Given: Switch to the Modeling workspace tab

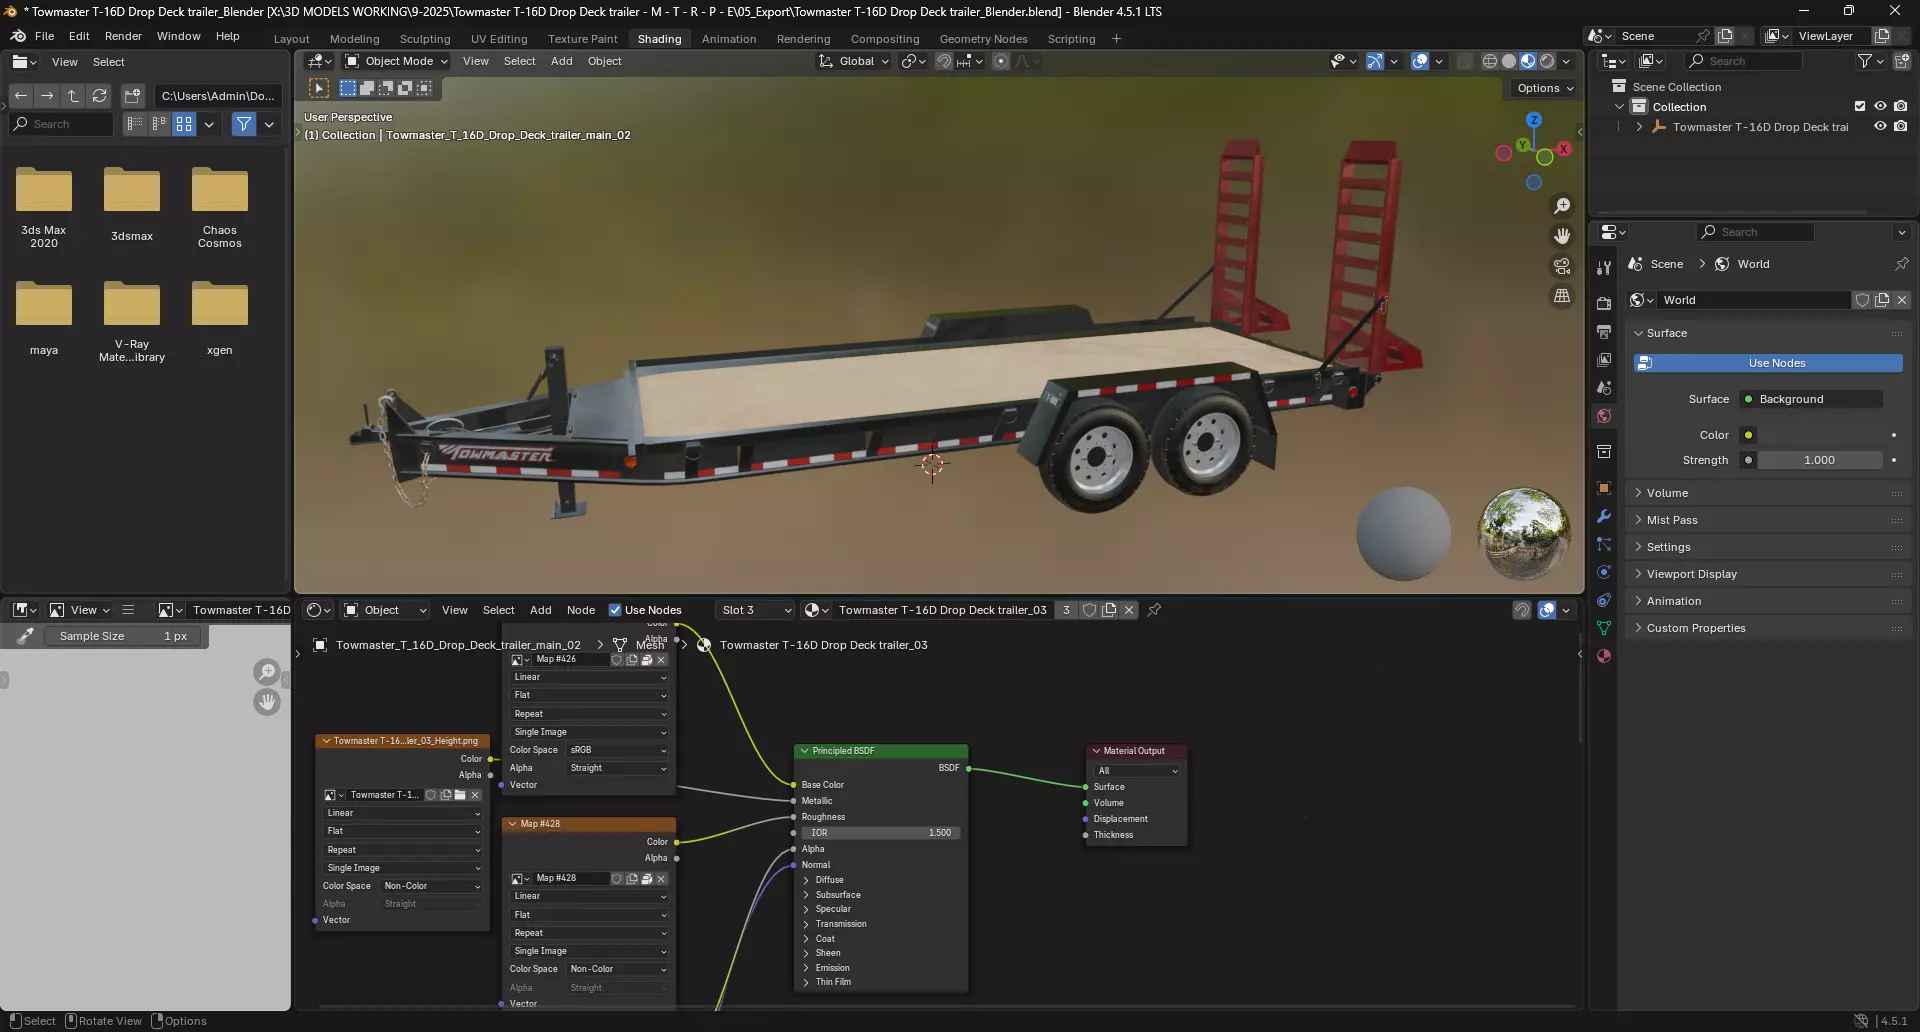Looking at the screenshot, I should coord(355,39).
